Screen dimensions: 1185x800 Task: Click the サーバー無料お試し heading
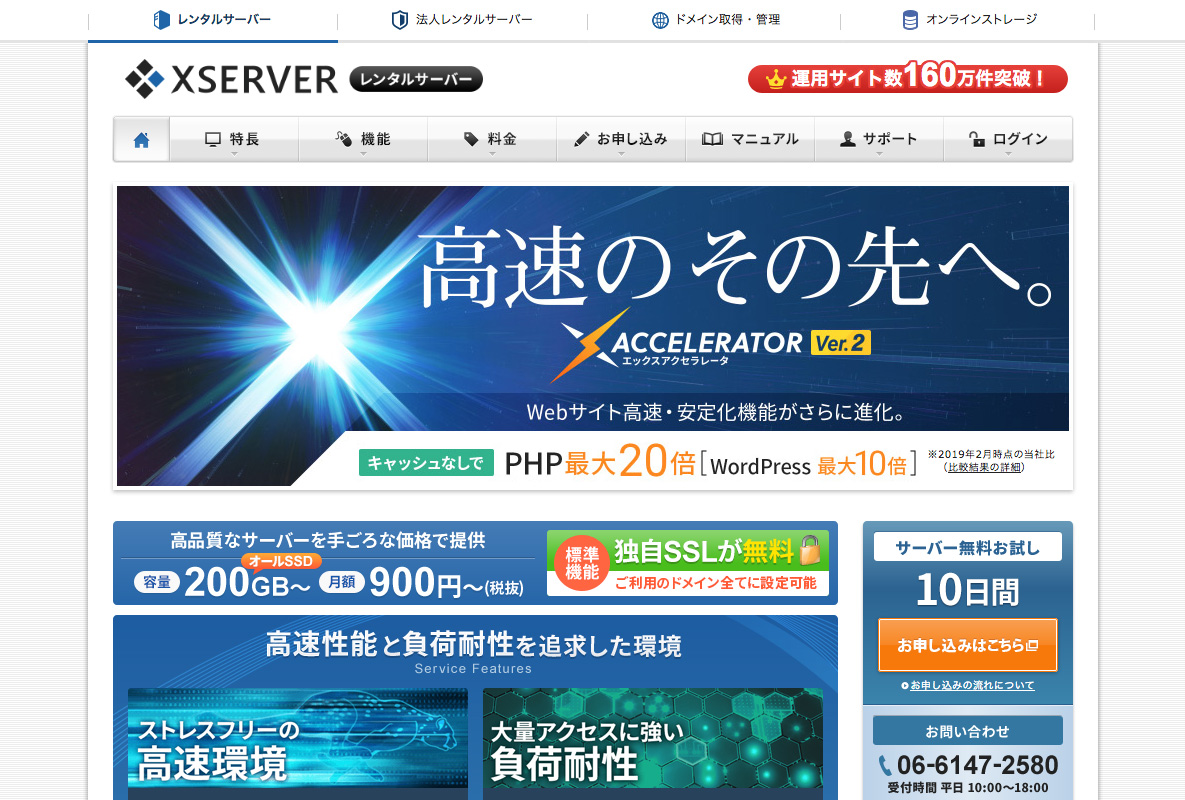click(967, 547)
